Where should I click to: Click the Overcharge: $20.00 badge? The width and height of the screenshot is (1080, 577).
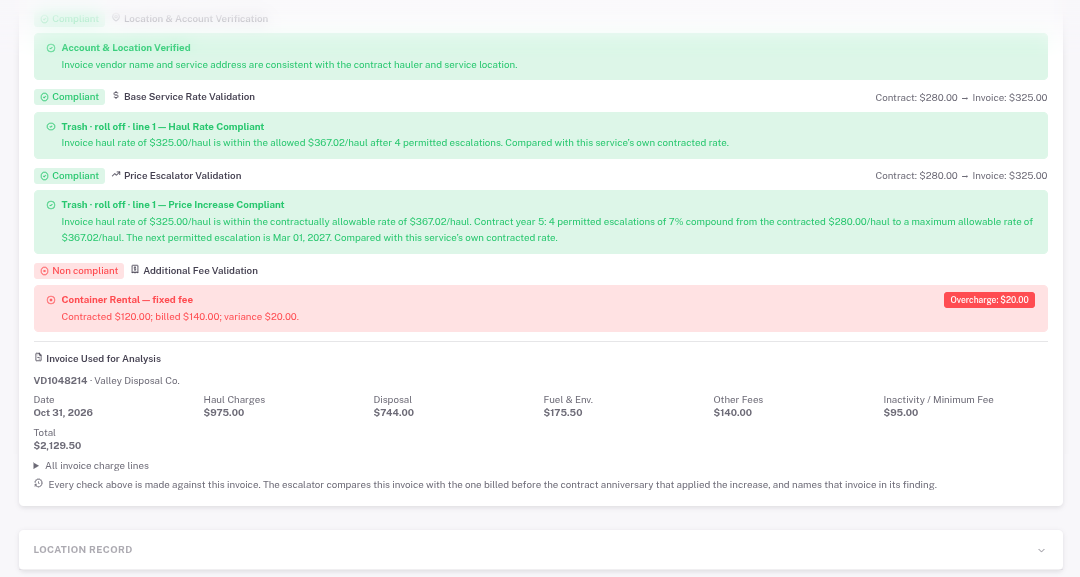989,300
